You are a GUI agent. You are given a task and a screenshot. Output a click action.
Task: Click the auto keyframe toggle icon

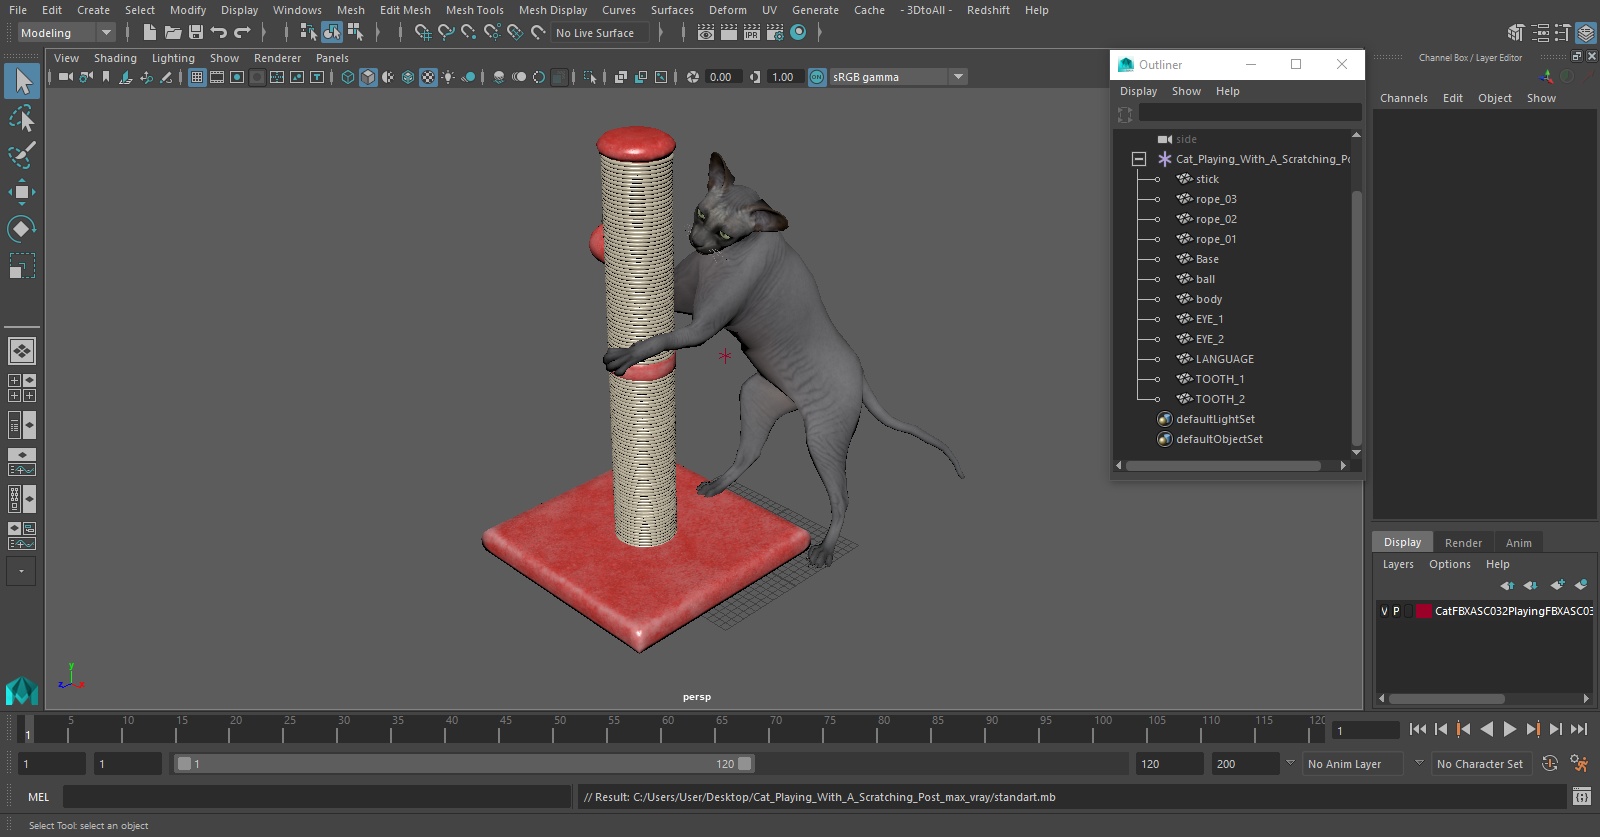[x=1550, y=764]
